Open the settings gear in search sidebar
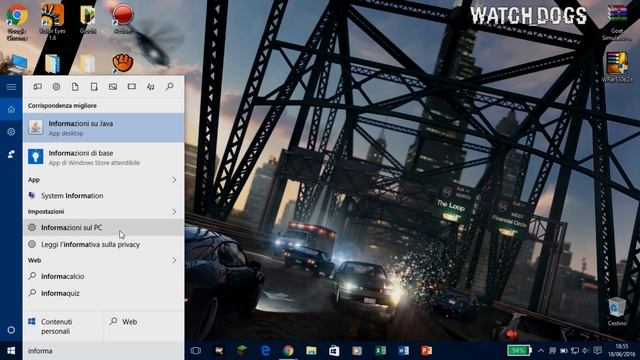640x360 pixels. [11, 132]
